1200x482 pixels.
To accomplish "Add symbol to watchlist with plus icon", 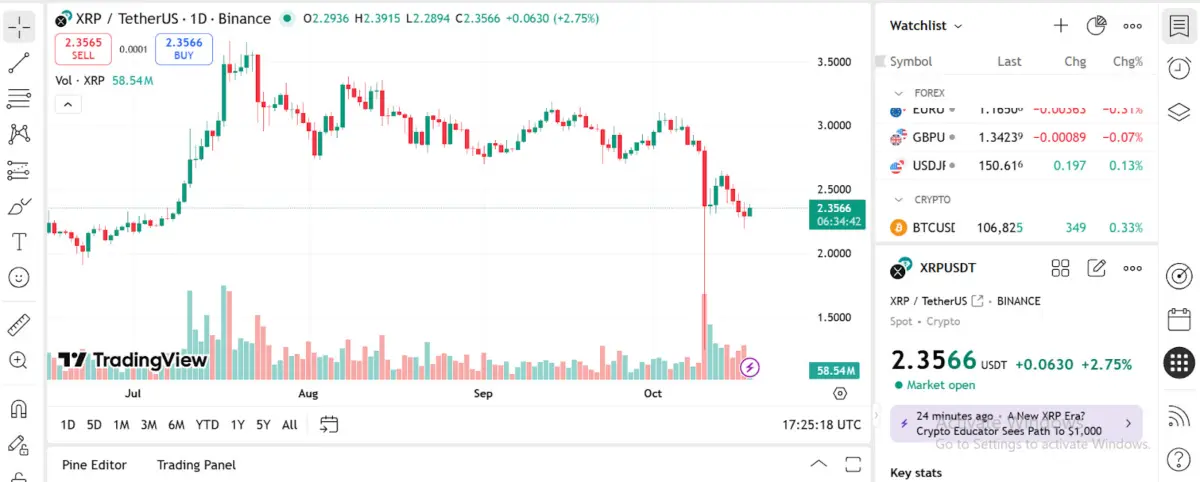I will coord(1061,26).
